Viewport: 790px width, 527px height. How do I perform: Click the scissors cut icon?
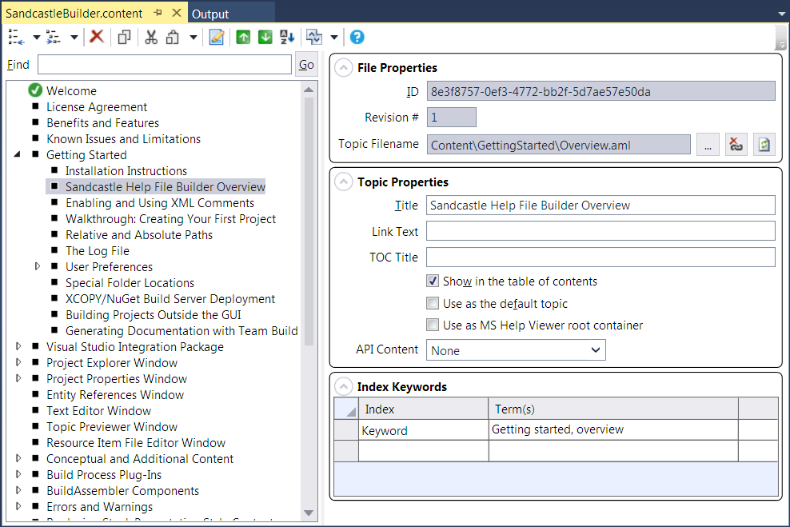(151, 37)
